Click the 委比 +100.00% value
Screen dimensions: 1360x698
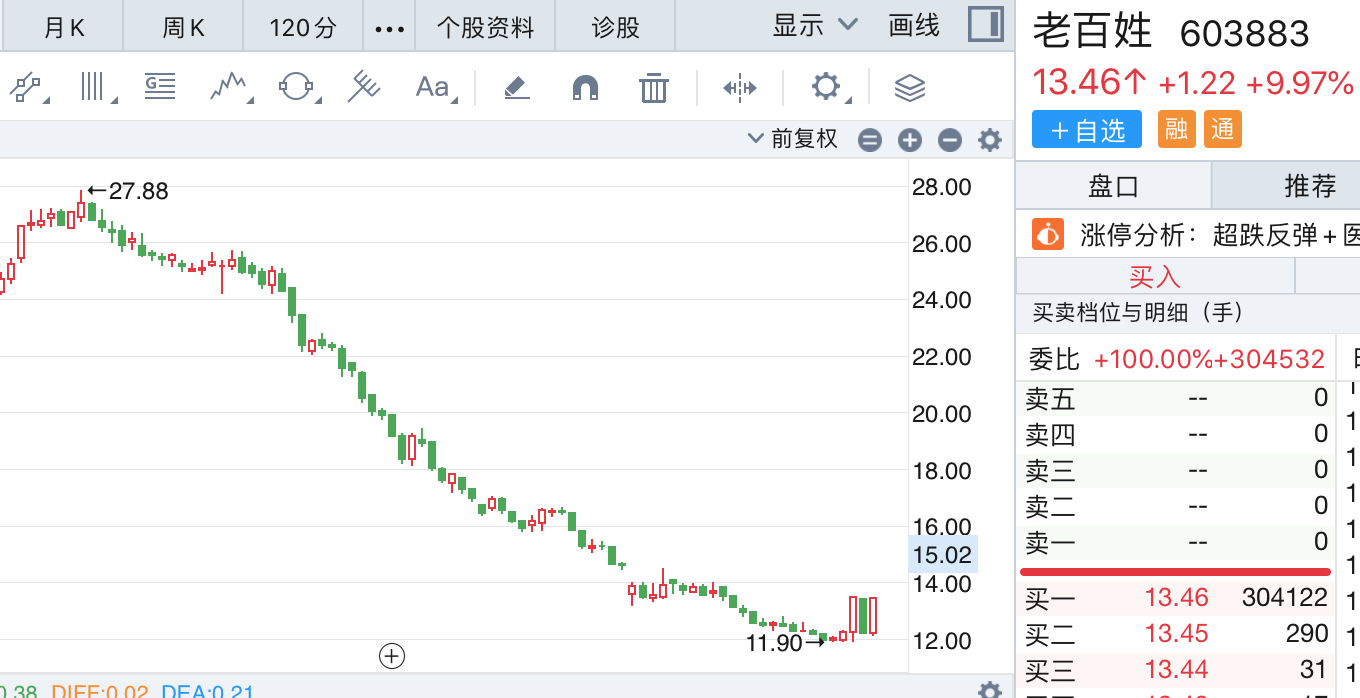[x=1153, y=358]
